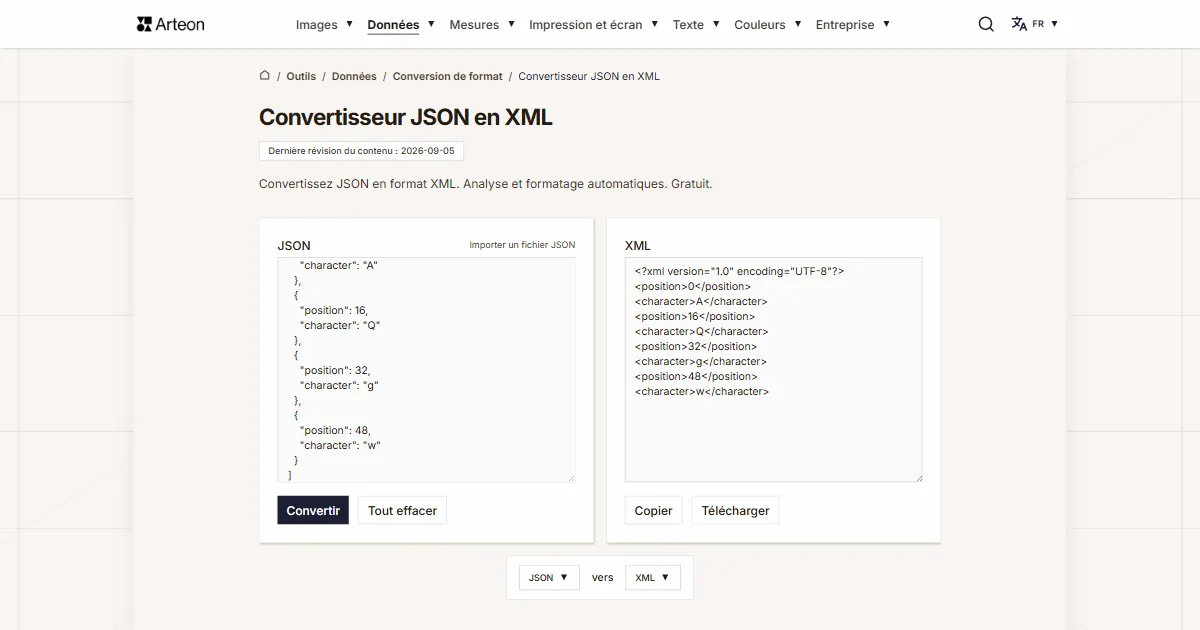Click the "vers" label between dropdowns
1200x630 pixels.
click(x=603, y=577)
